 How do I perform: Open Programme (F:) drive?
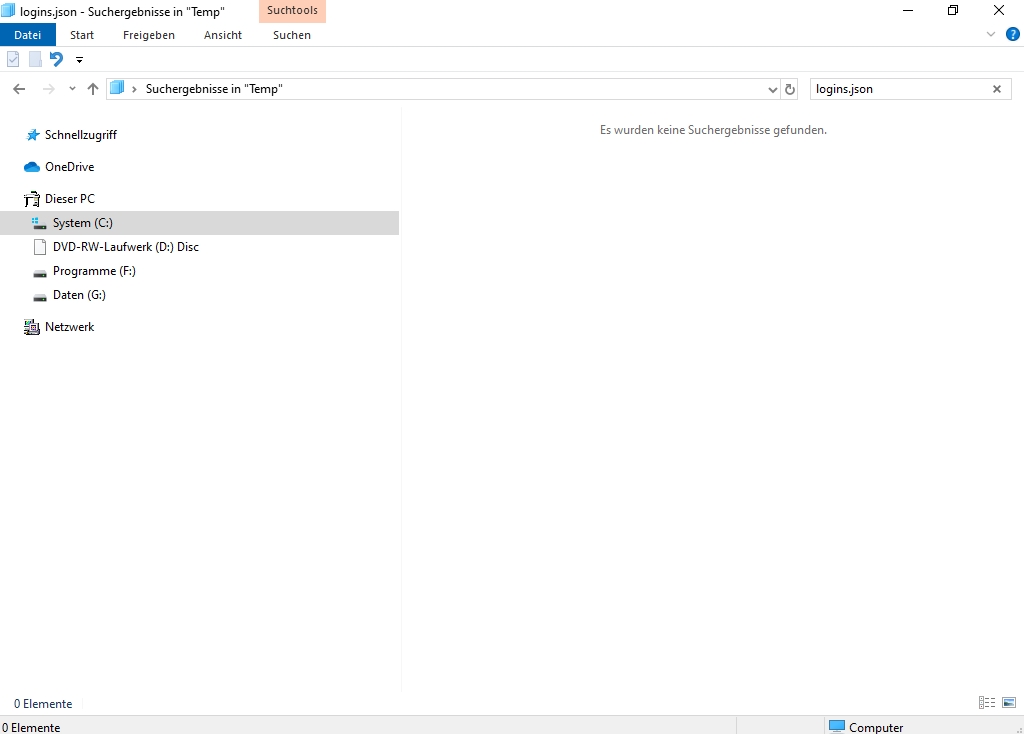pos(94,271)
